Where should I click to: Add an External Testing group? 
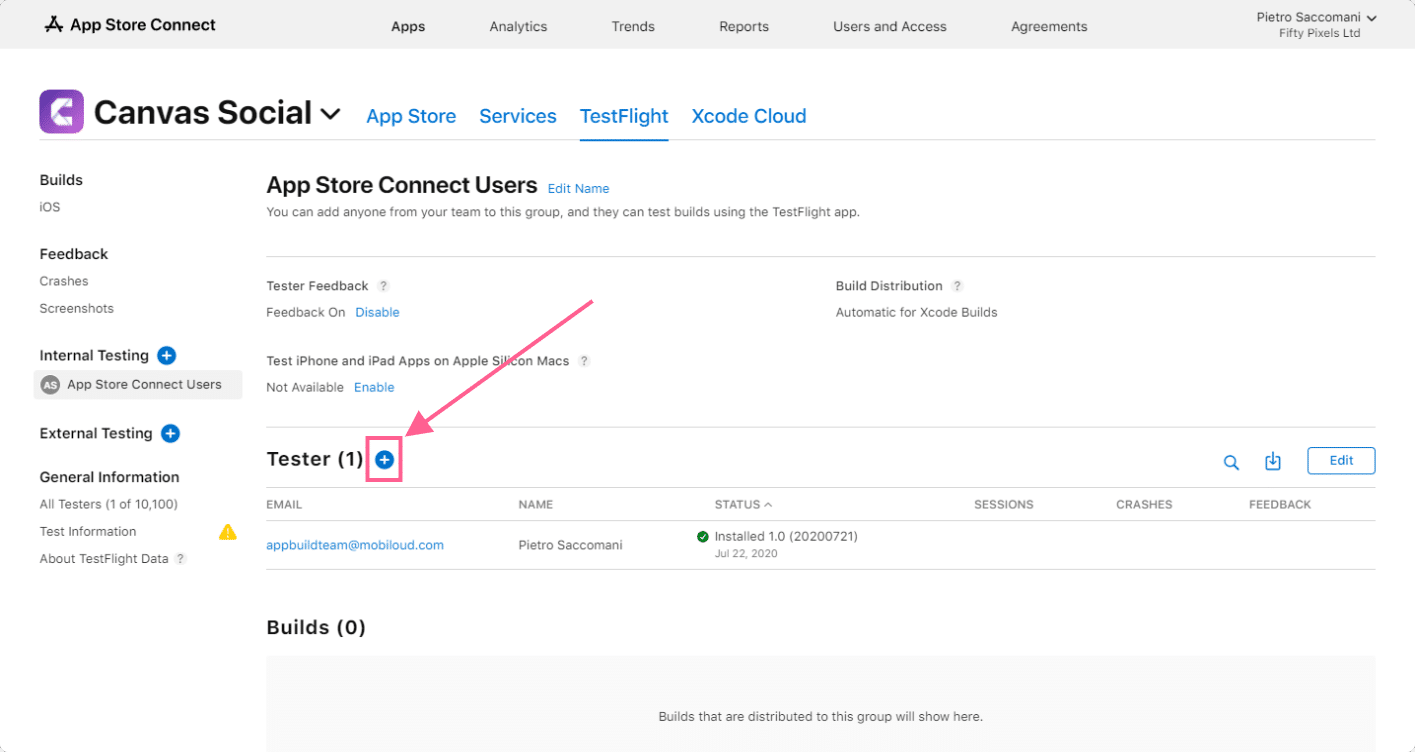point(170,433)
